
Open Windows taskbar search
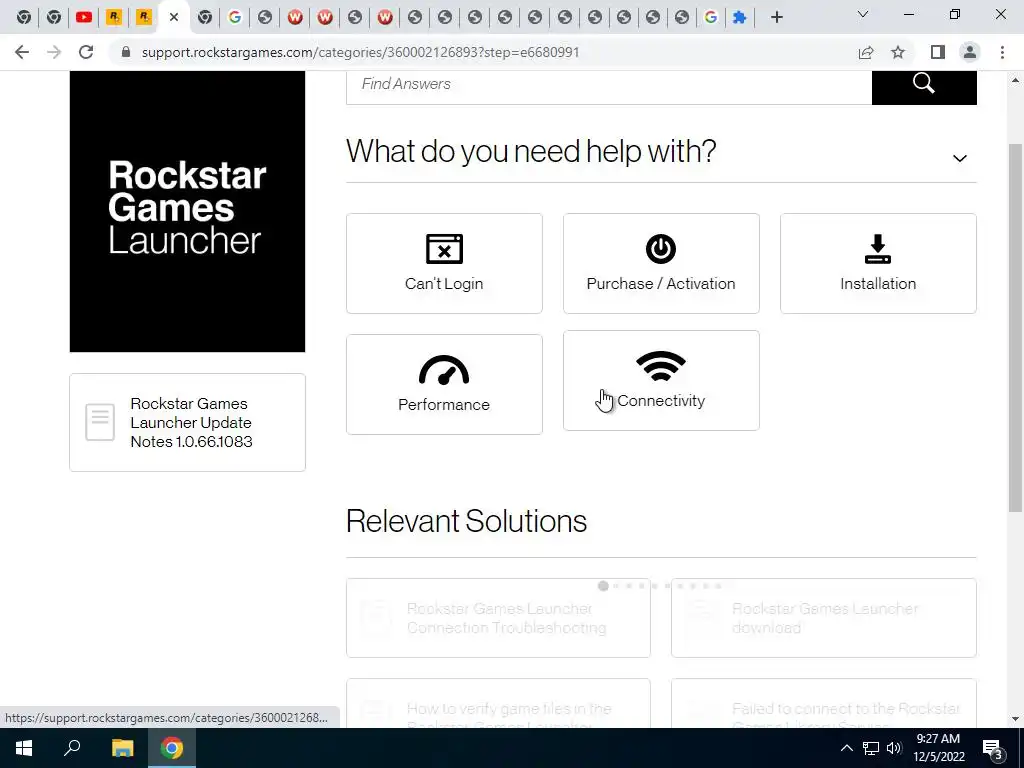[72, 748]
